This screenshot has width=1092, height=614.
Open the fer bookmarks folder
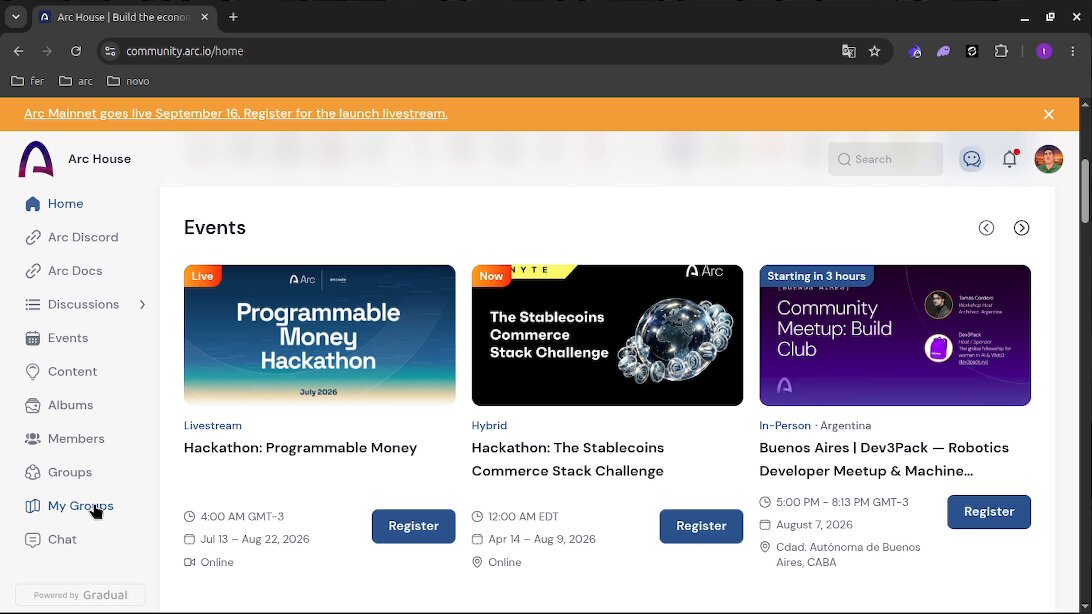coord(28,81)
